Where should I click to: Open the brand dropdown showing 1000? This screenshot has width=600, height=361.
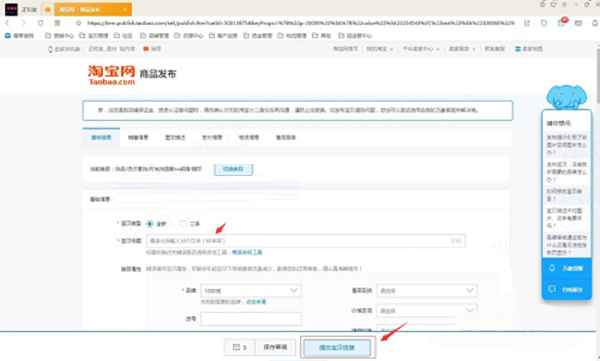click(x=251, y=291)
